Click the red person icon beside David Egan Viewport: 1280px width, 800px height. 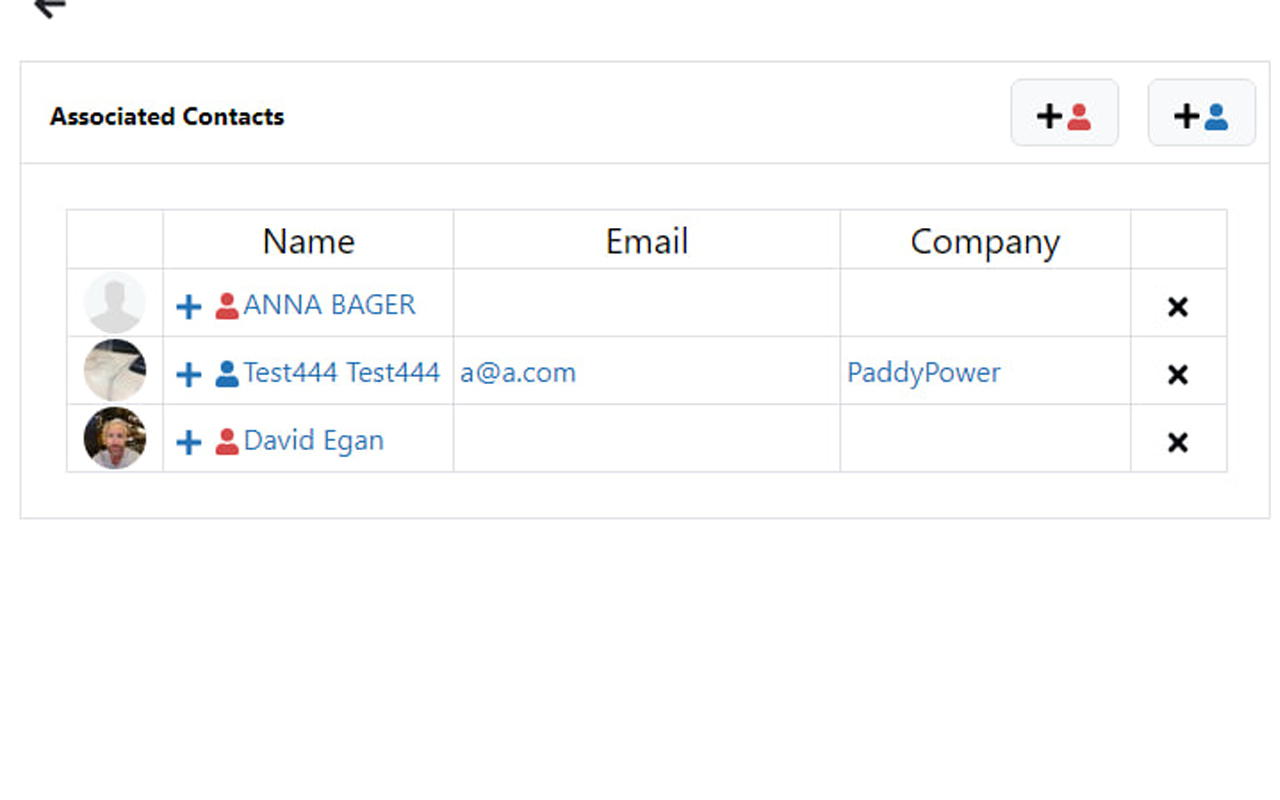[x=227, y=442]
